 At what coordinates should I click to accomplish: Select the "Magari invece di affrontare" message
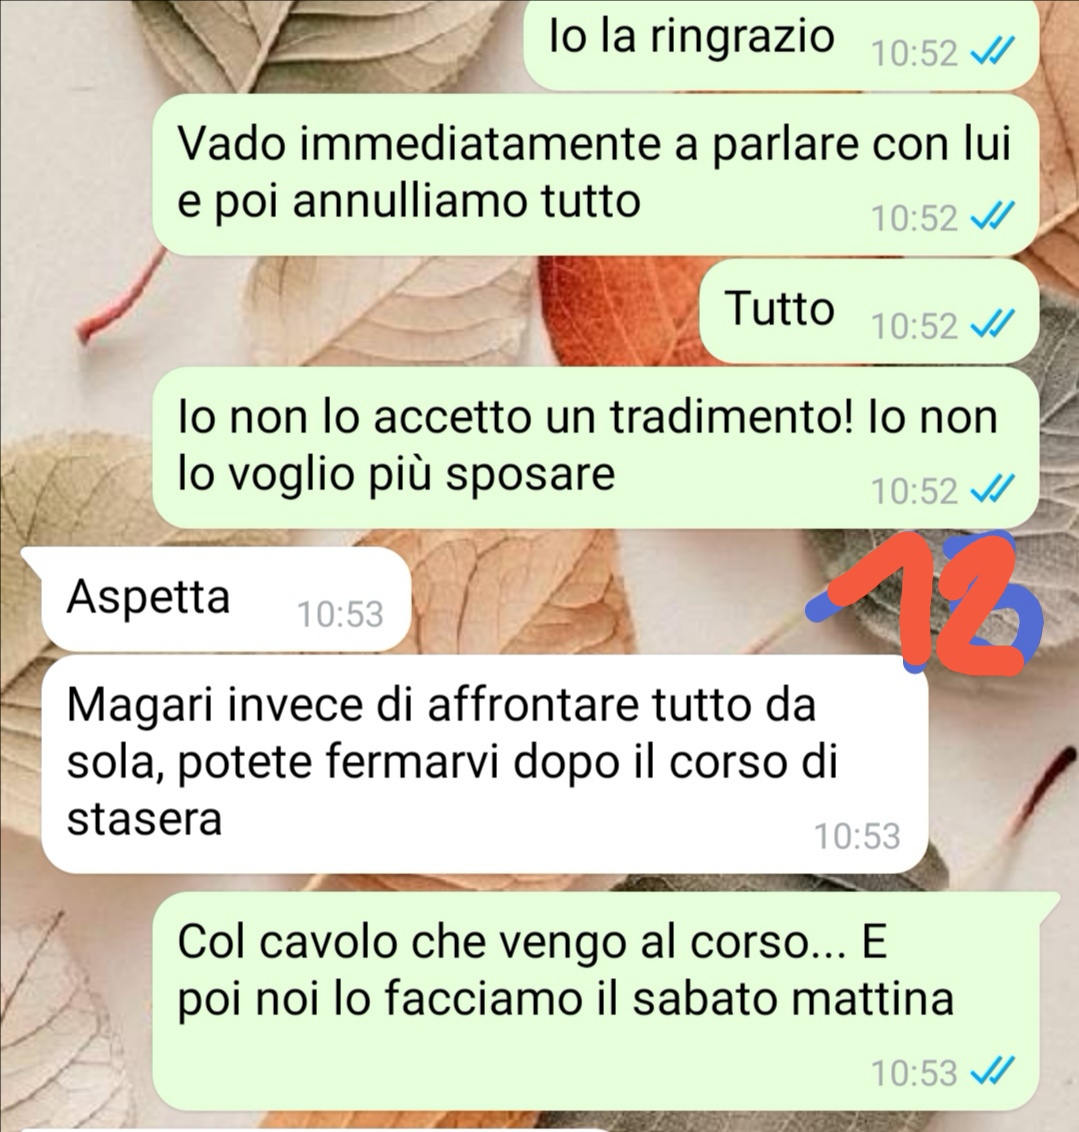click(484, 764)
